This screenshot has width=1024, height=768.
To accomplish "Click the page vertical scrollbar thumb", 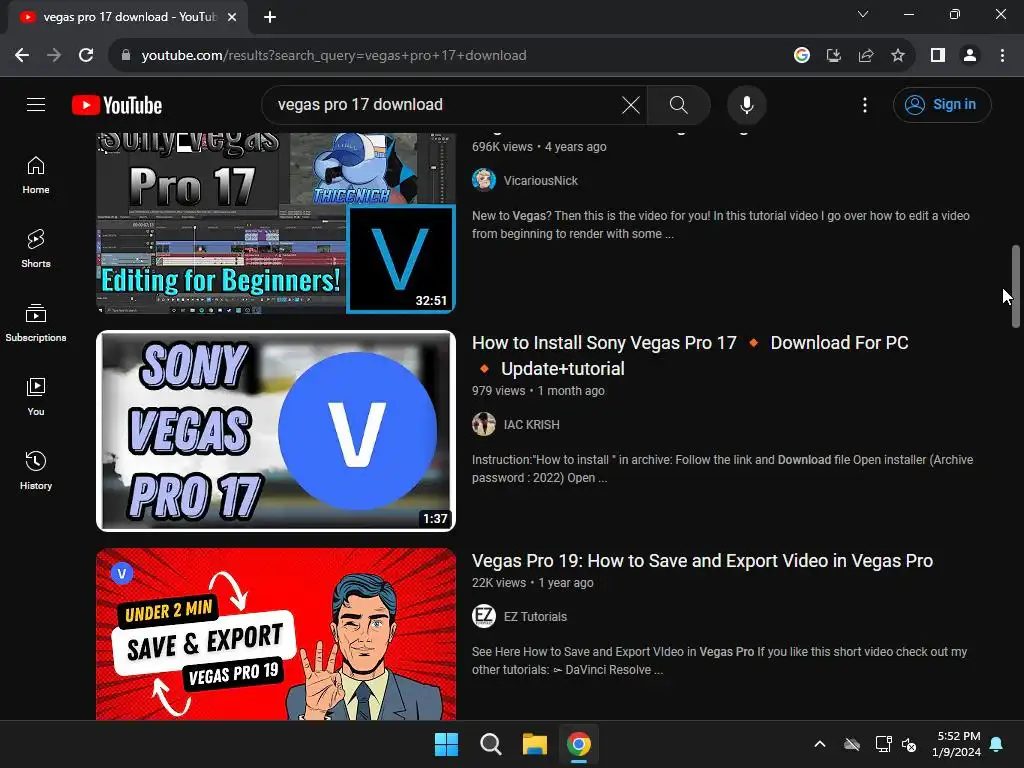I will tap(1016, 286).
